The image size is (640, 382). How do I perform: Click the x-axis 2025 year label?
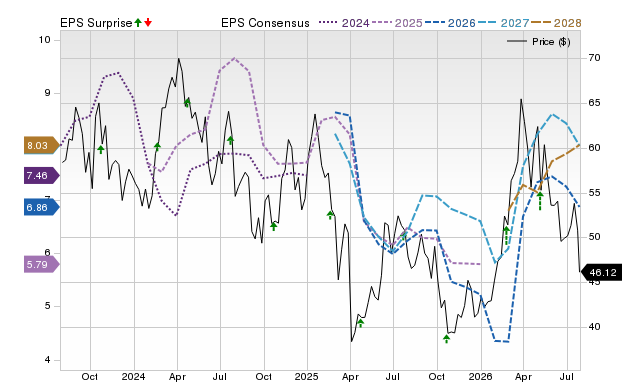[307, 376]
